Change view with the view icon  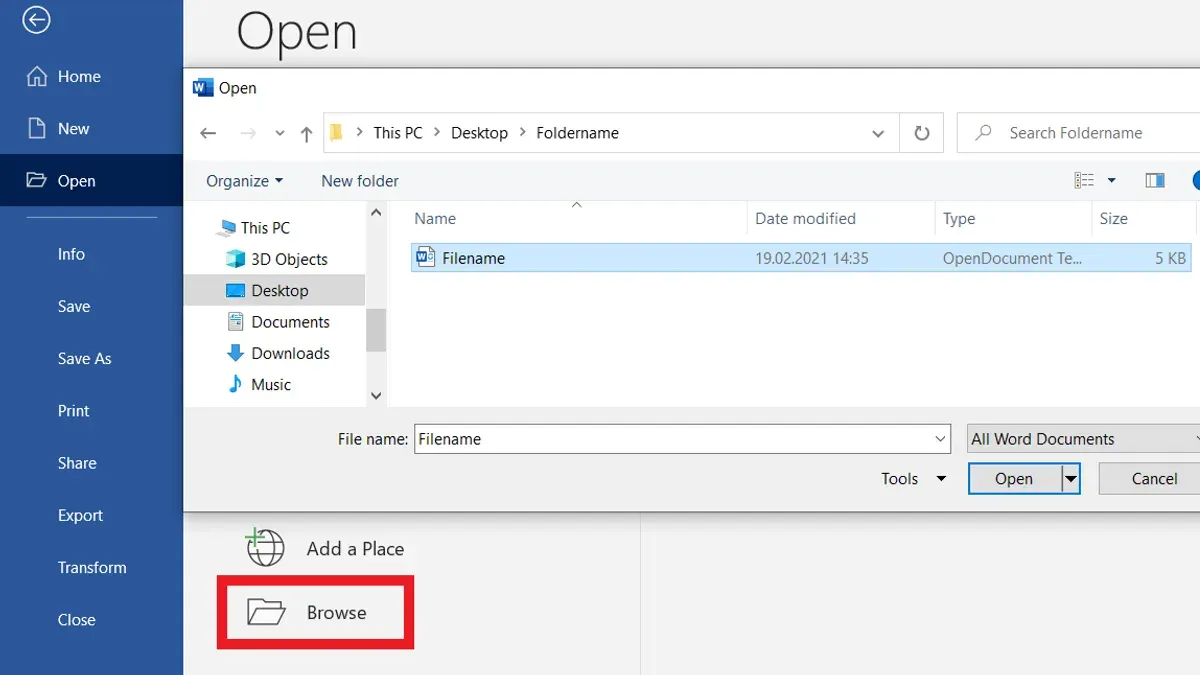click(x=1085, y=181)
